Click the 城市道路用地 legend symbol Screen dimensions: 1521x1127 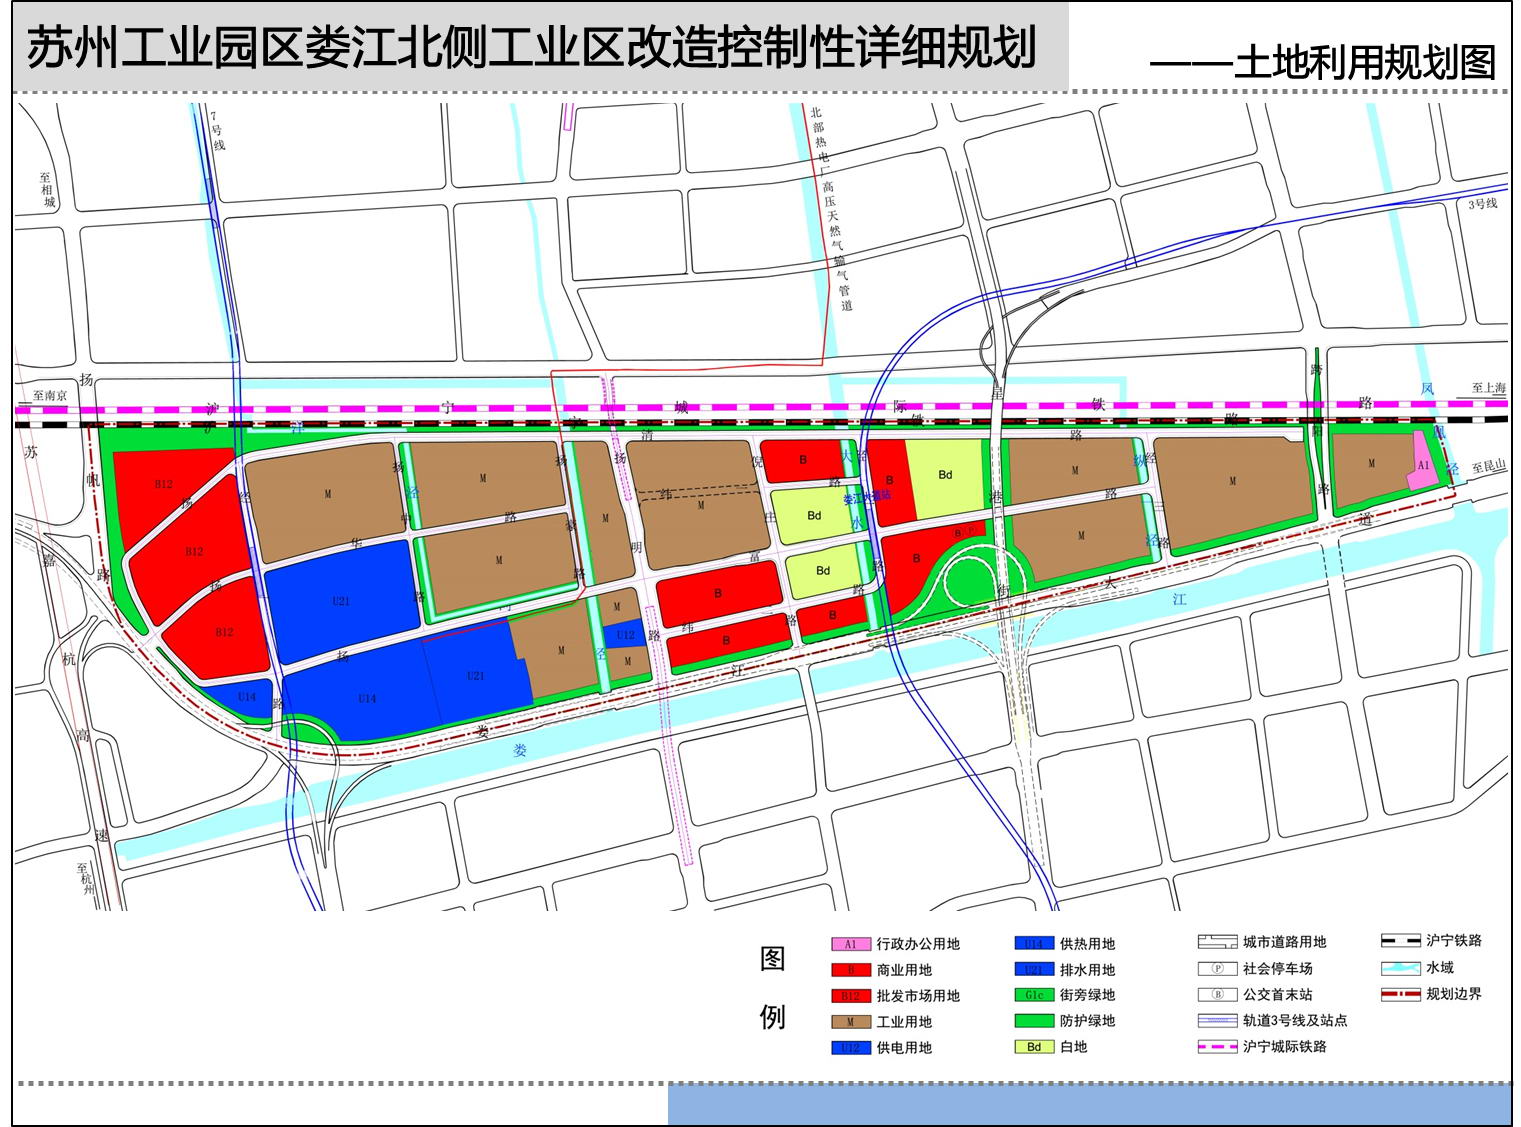tap(1217, 942)
